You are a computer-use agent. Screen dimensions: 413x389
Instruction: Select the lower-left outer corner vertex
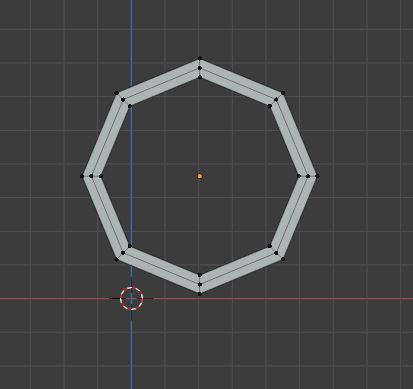click(x=116, y=259)
